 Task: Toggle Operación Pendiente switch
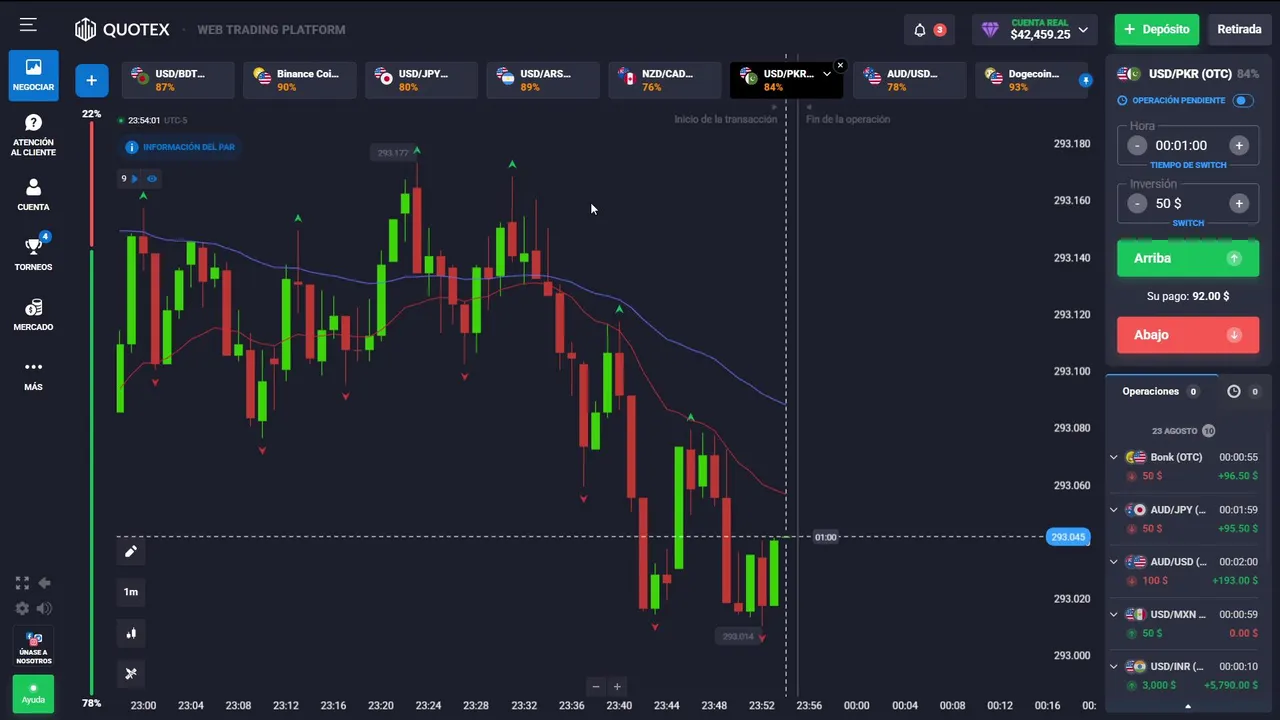click(1243, 100)
